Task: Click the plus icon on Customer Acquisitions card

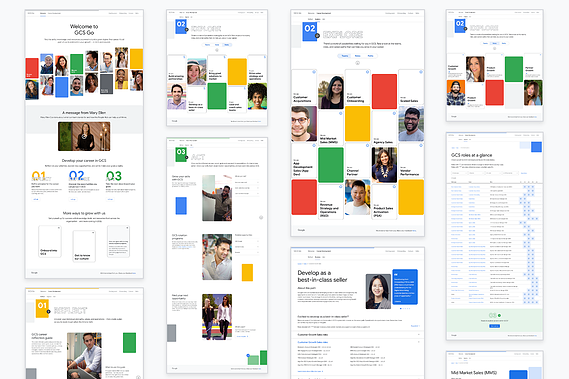Action: coord(314,72)
